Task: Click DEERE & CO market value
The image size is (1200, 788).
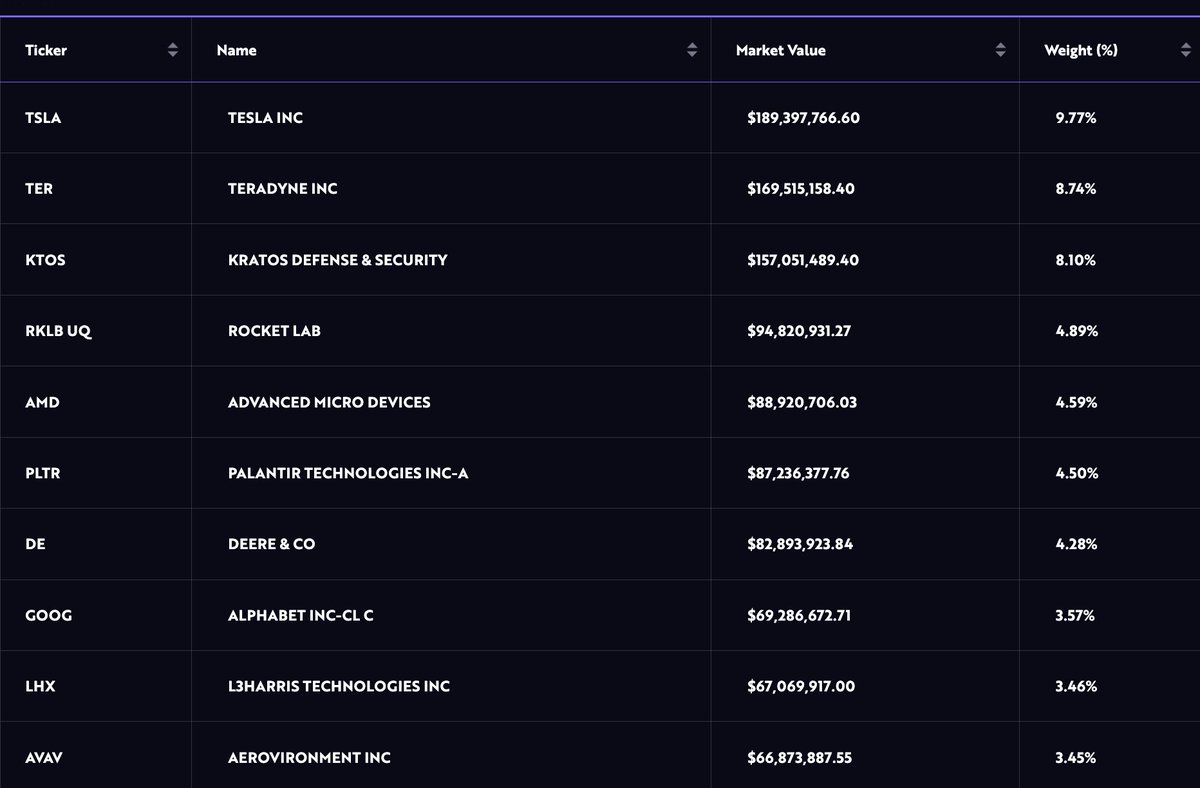Action: click(799, 544)
